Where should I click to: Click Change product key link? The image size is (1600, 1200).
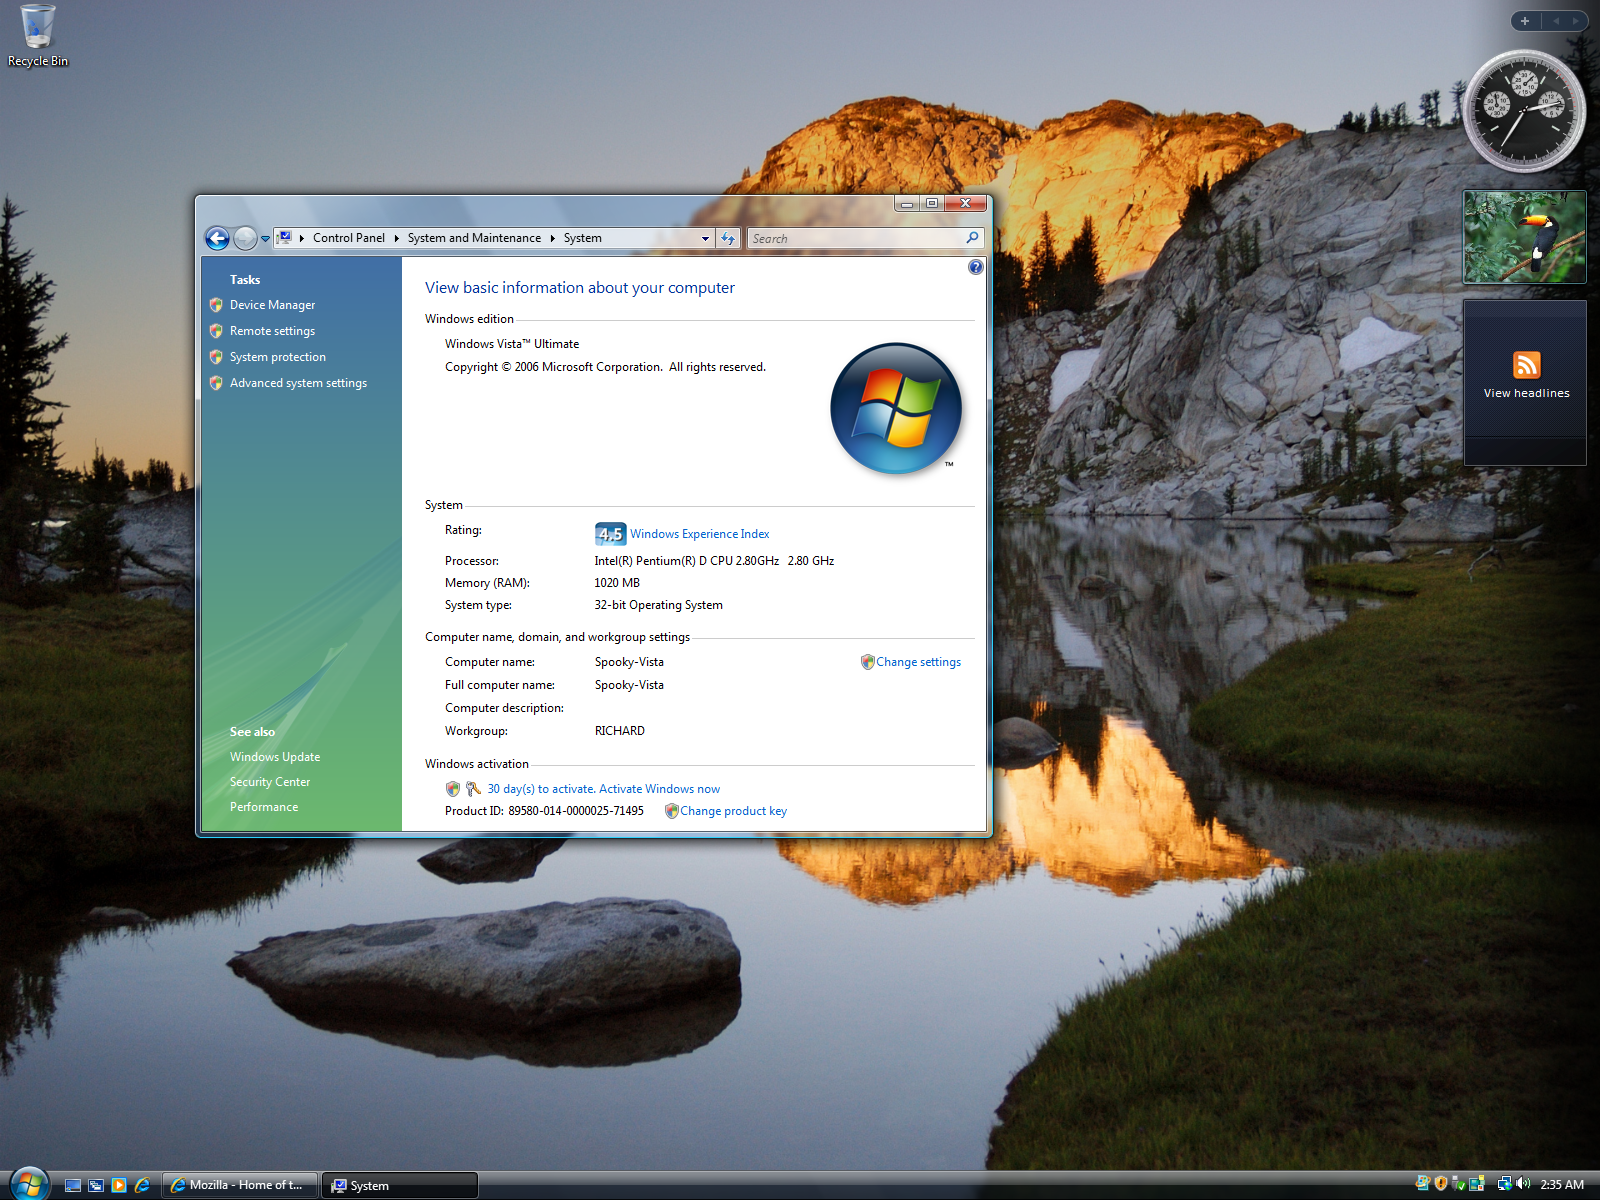pos(733,811)
